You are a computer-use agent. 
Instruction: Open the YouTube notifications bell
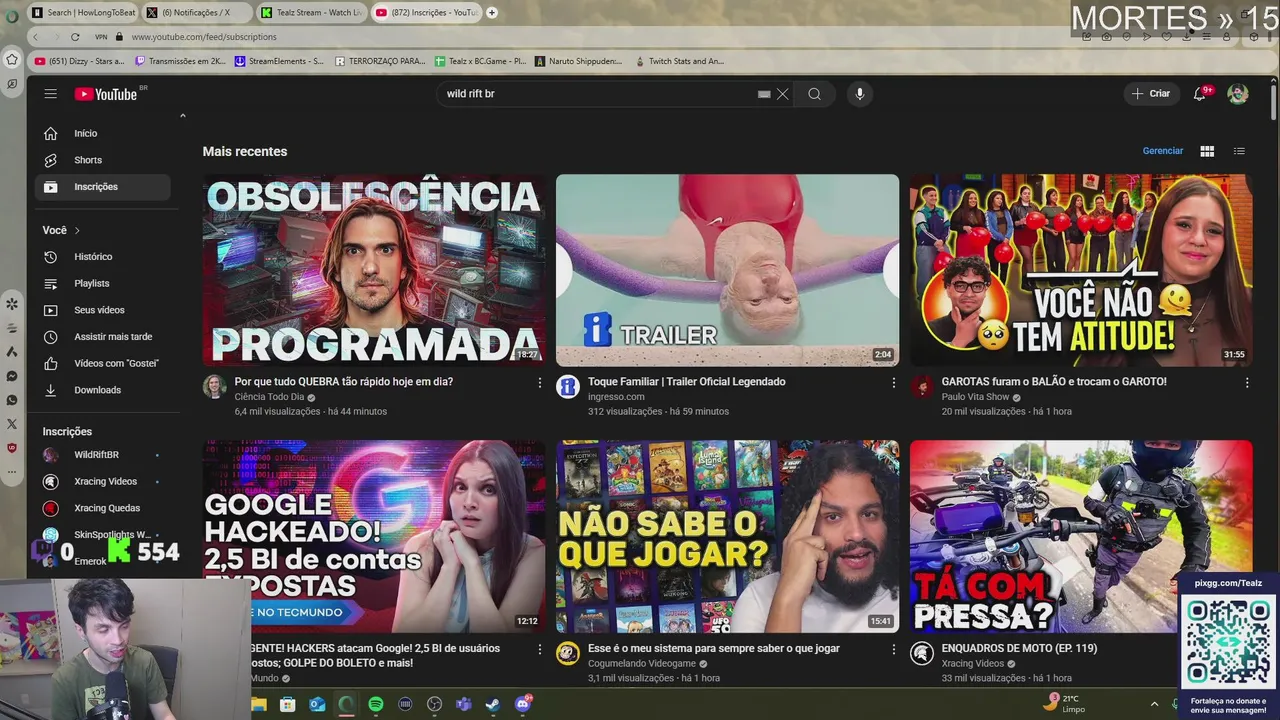click(x=1200, y=94)
